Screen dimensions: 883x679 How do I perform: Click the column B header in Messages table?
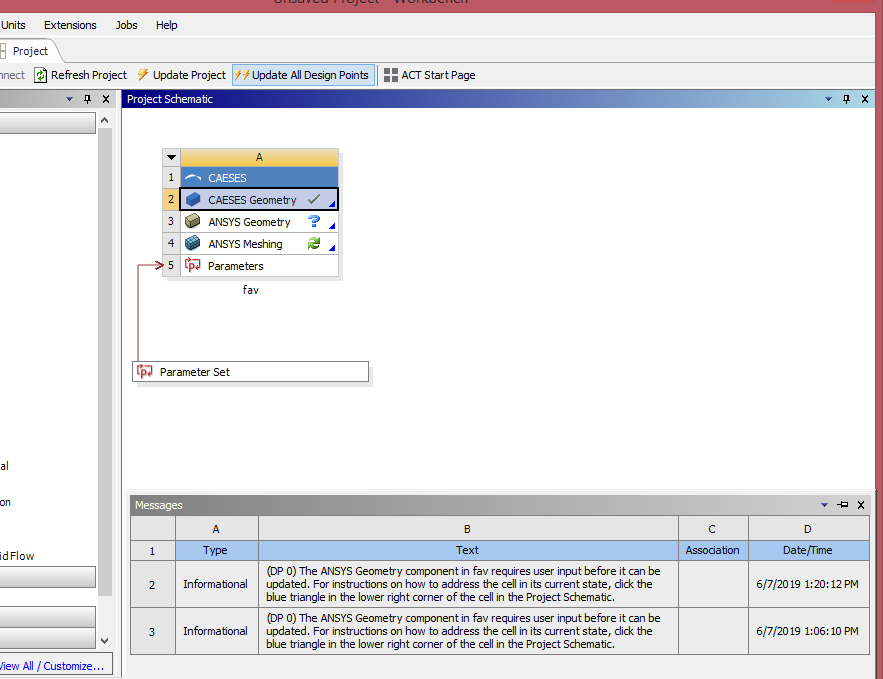tap(468, 529)
